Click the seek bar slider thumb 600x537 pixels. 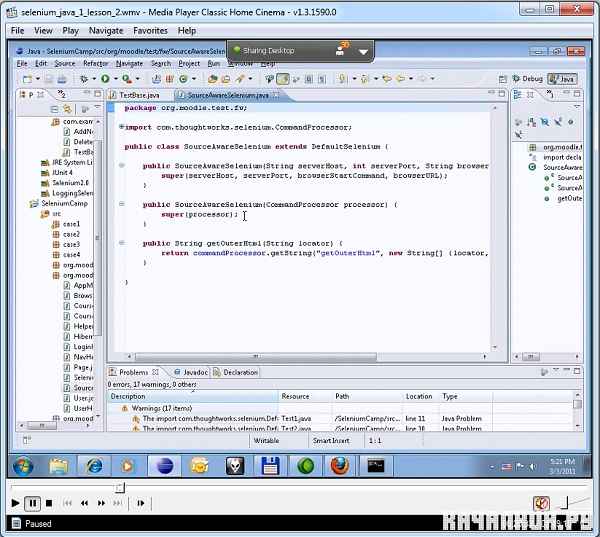tap(119, 487)
